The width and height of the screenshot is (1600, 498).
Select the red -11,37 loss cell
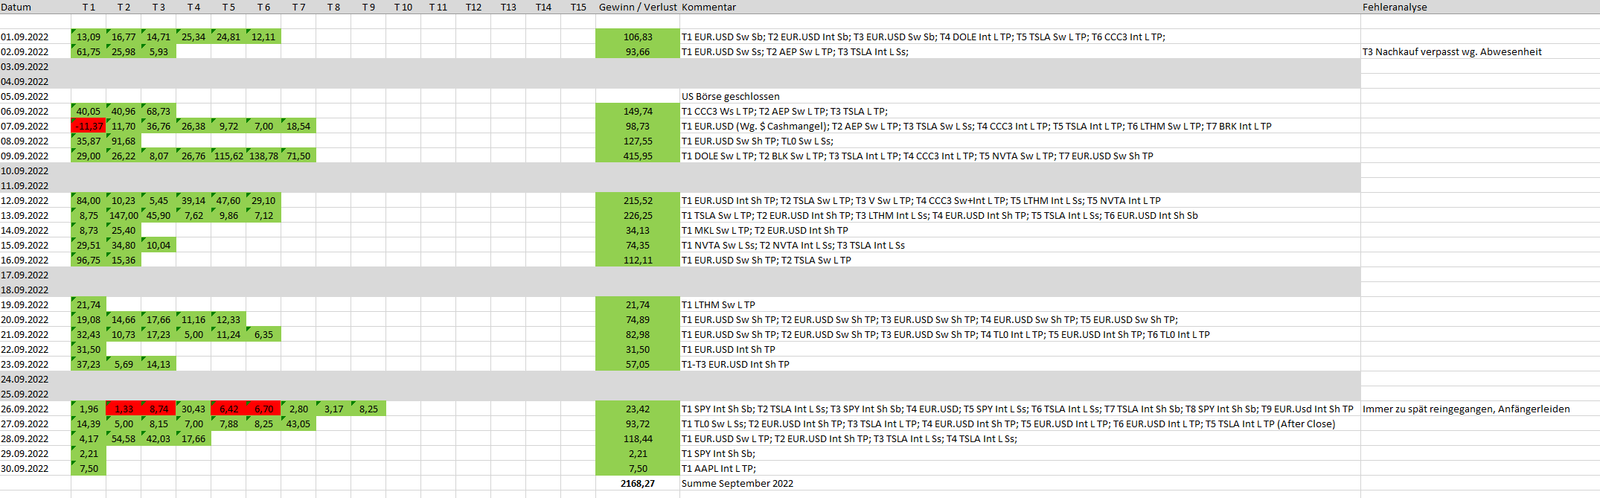click(x=88, y=127)
